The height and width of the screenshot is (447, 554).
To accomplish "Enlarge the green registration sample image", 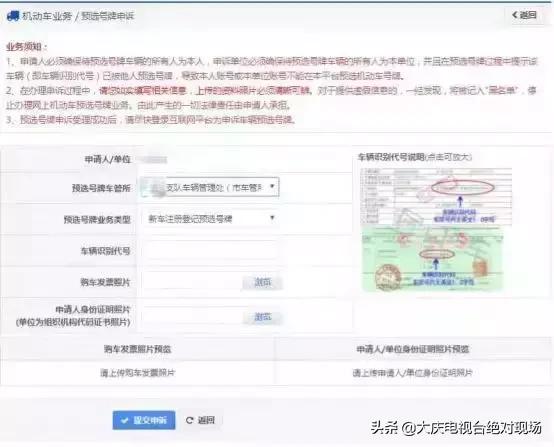I will click(x=433, y=259).
